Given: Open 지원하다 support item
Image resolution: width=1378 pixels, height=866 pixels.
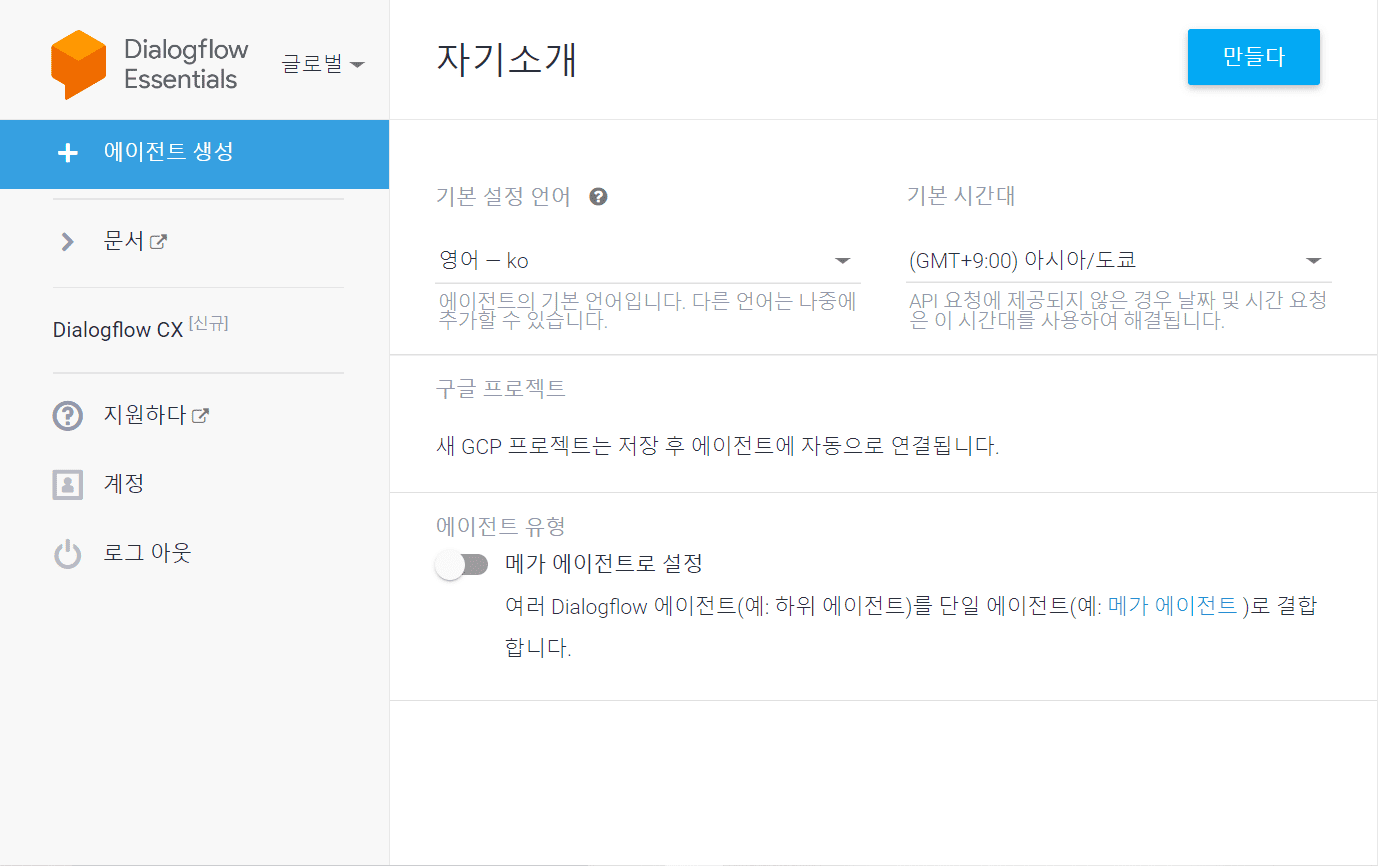Looking at the screenshot, I should point(145,415).
